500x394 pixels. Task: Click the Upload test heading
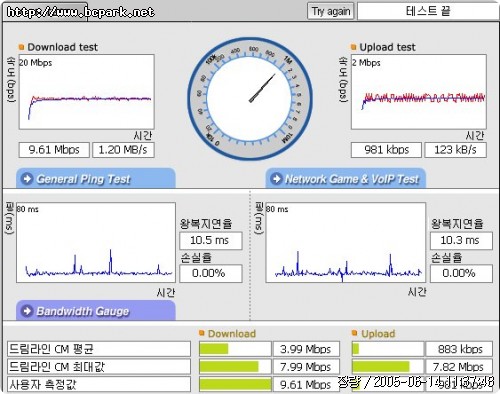[x=388, y=47]
